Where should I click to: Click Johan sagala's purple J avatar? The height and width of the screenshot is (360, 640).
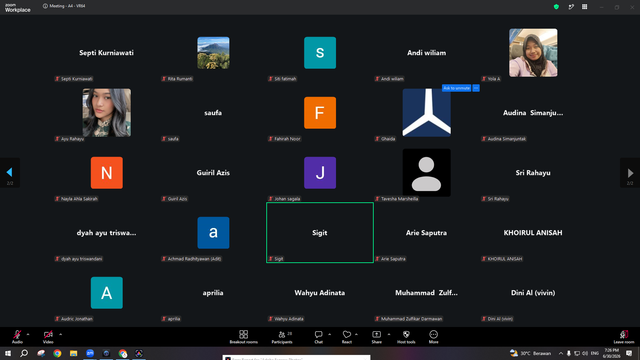pos(320,173)
